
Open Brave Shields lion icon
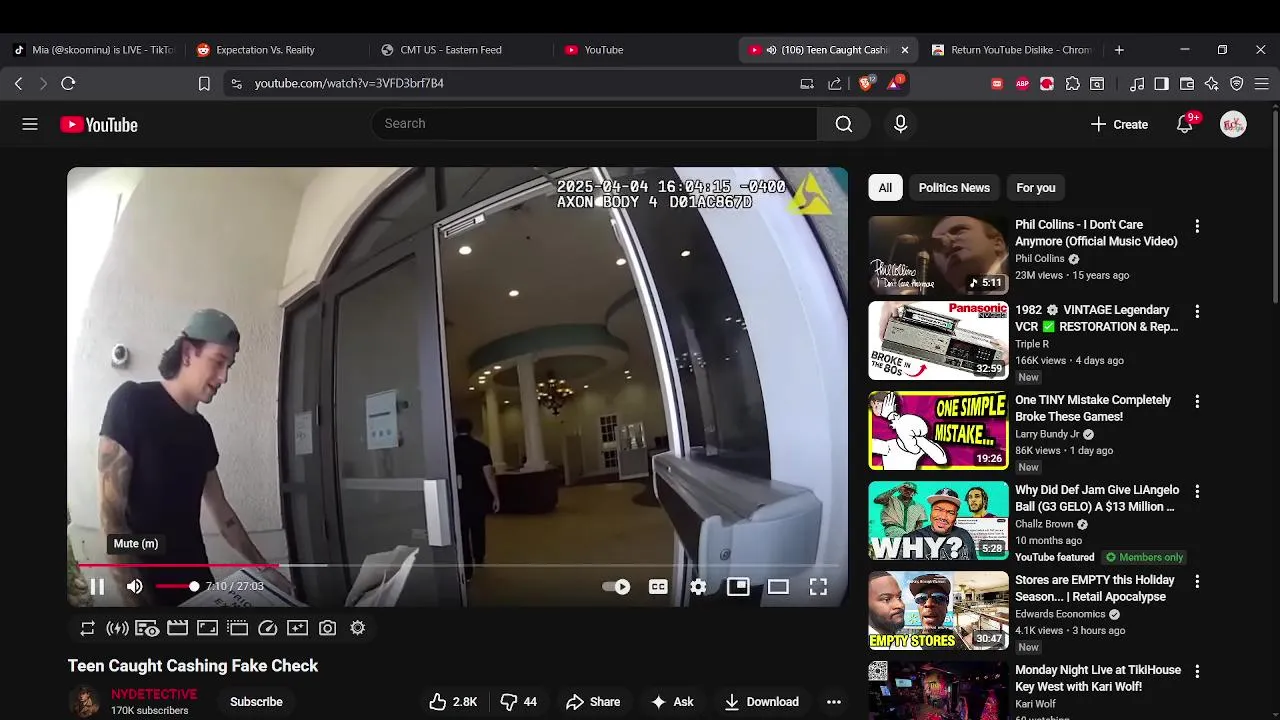(x=866, y=83)
